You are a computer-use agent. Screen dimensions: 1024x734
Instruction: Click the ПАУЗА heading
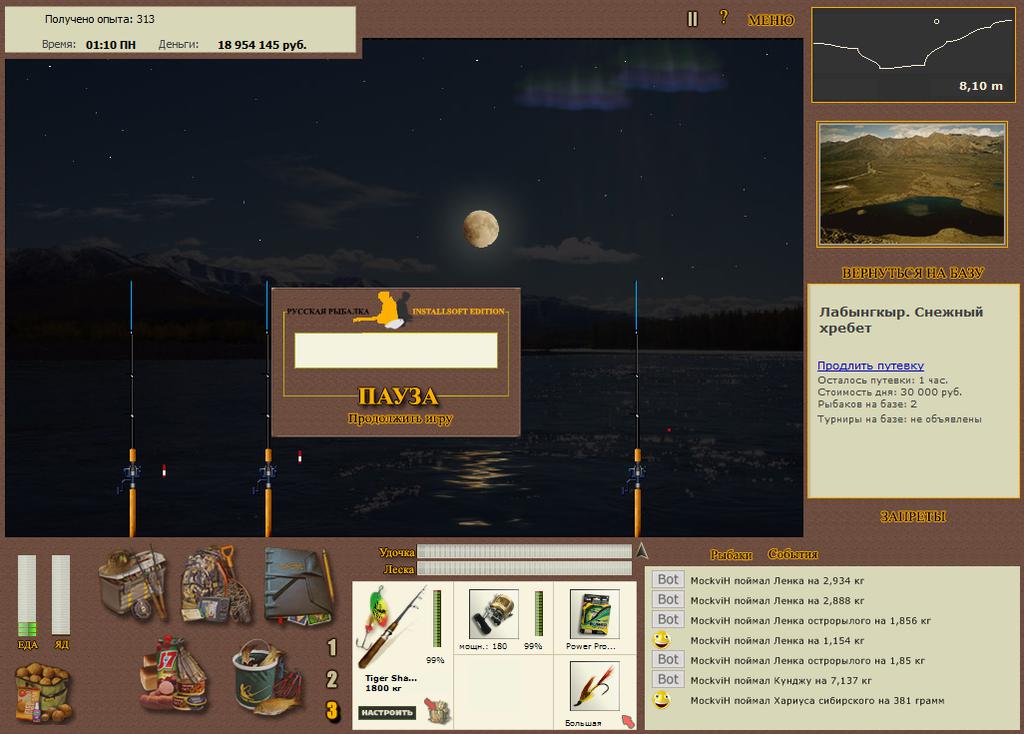(x=397, y=396)
